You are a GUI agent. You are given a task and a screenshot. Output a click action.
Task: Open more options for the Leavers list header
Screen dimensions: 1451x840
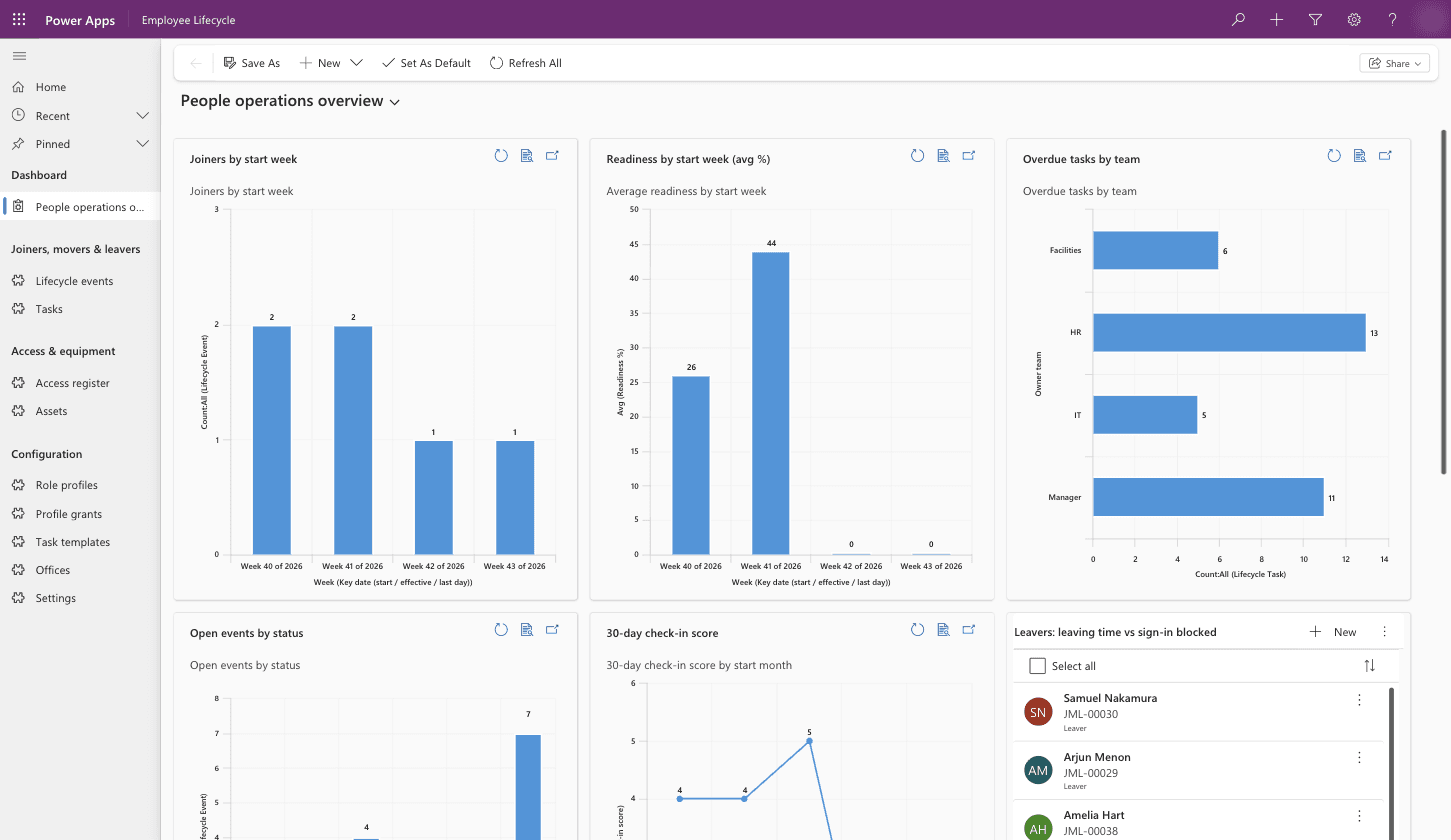pos(1384,632)
